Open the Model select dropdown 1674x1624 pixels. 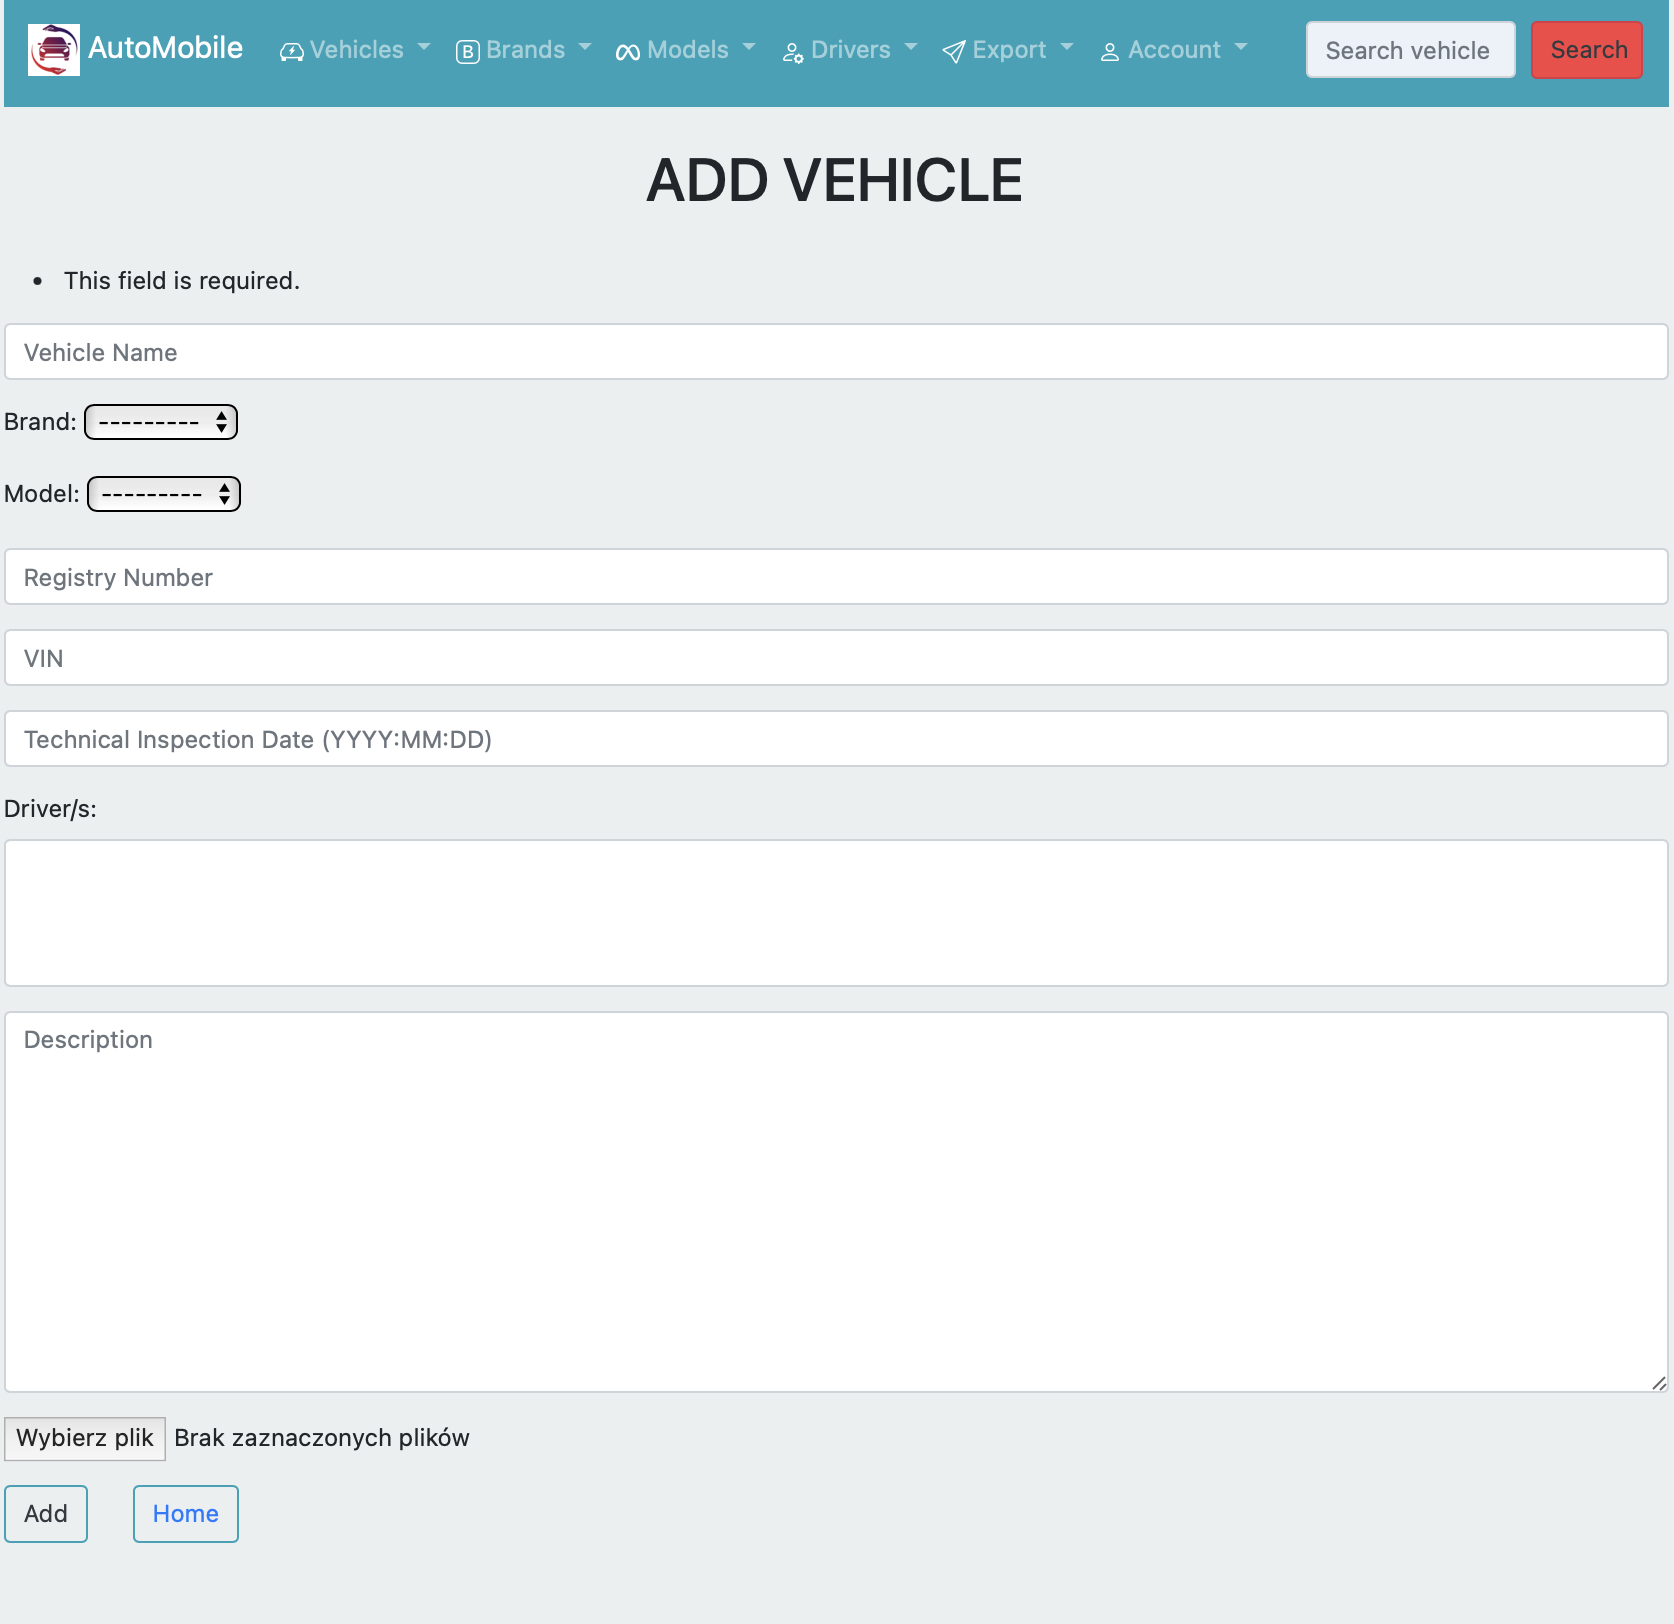[x=164, y=494]
